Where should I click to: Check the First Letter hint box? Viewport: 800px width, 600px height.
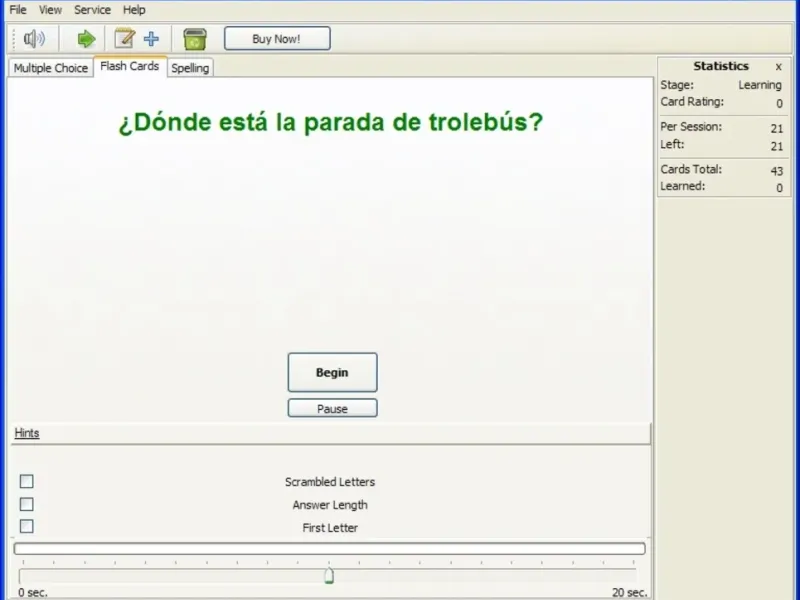point(27,526)
